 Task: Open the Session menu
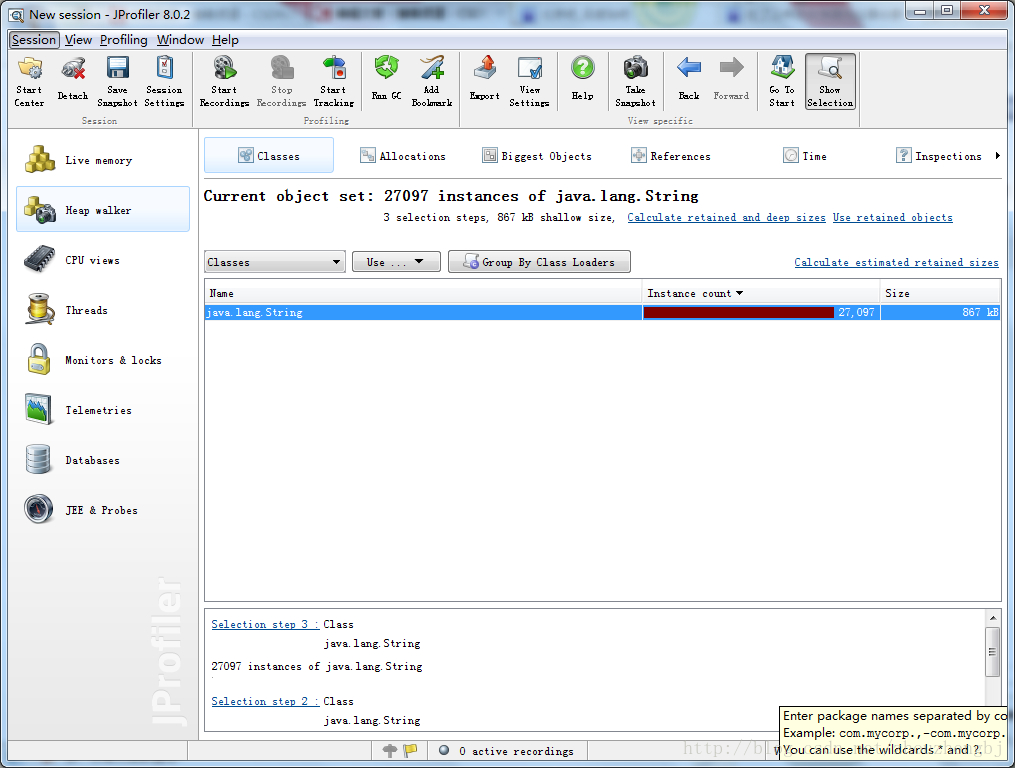(x=34, y=40)
